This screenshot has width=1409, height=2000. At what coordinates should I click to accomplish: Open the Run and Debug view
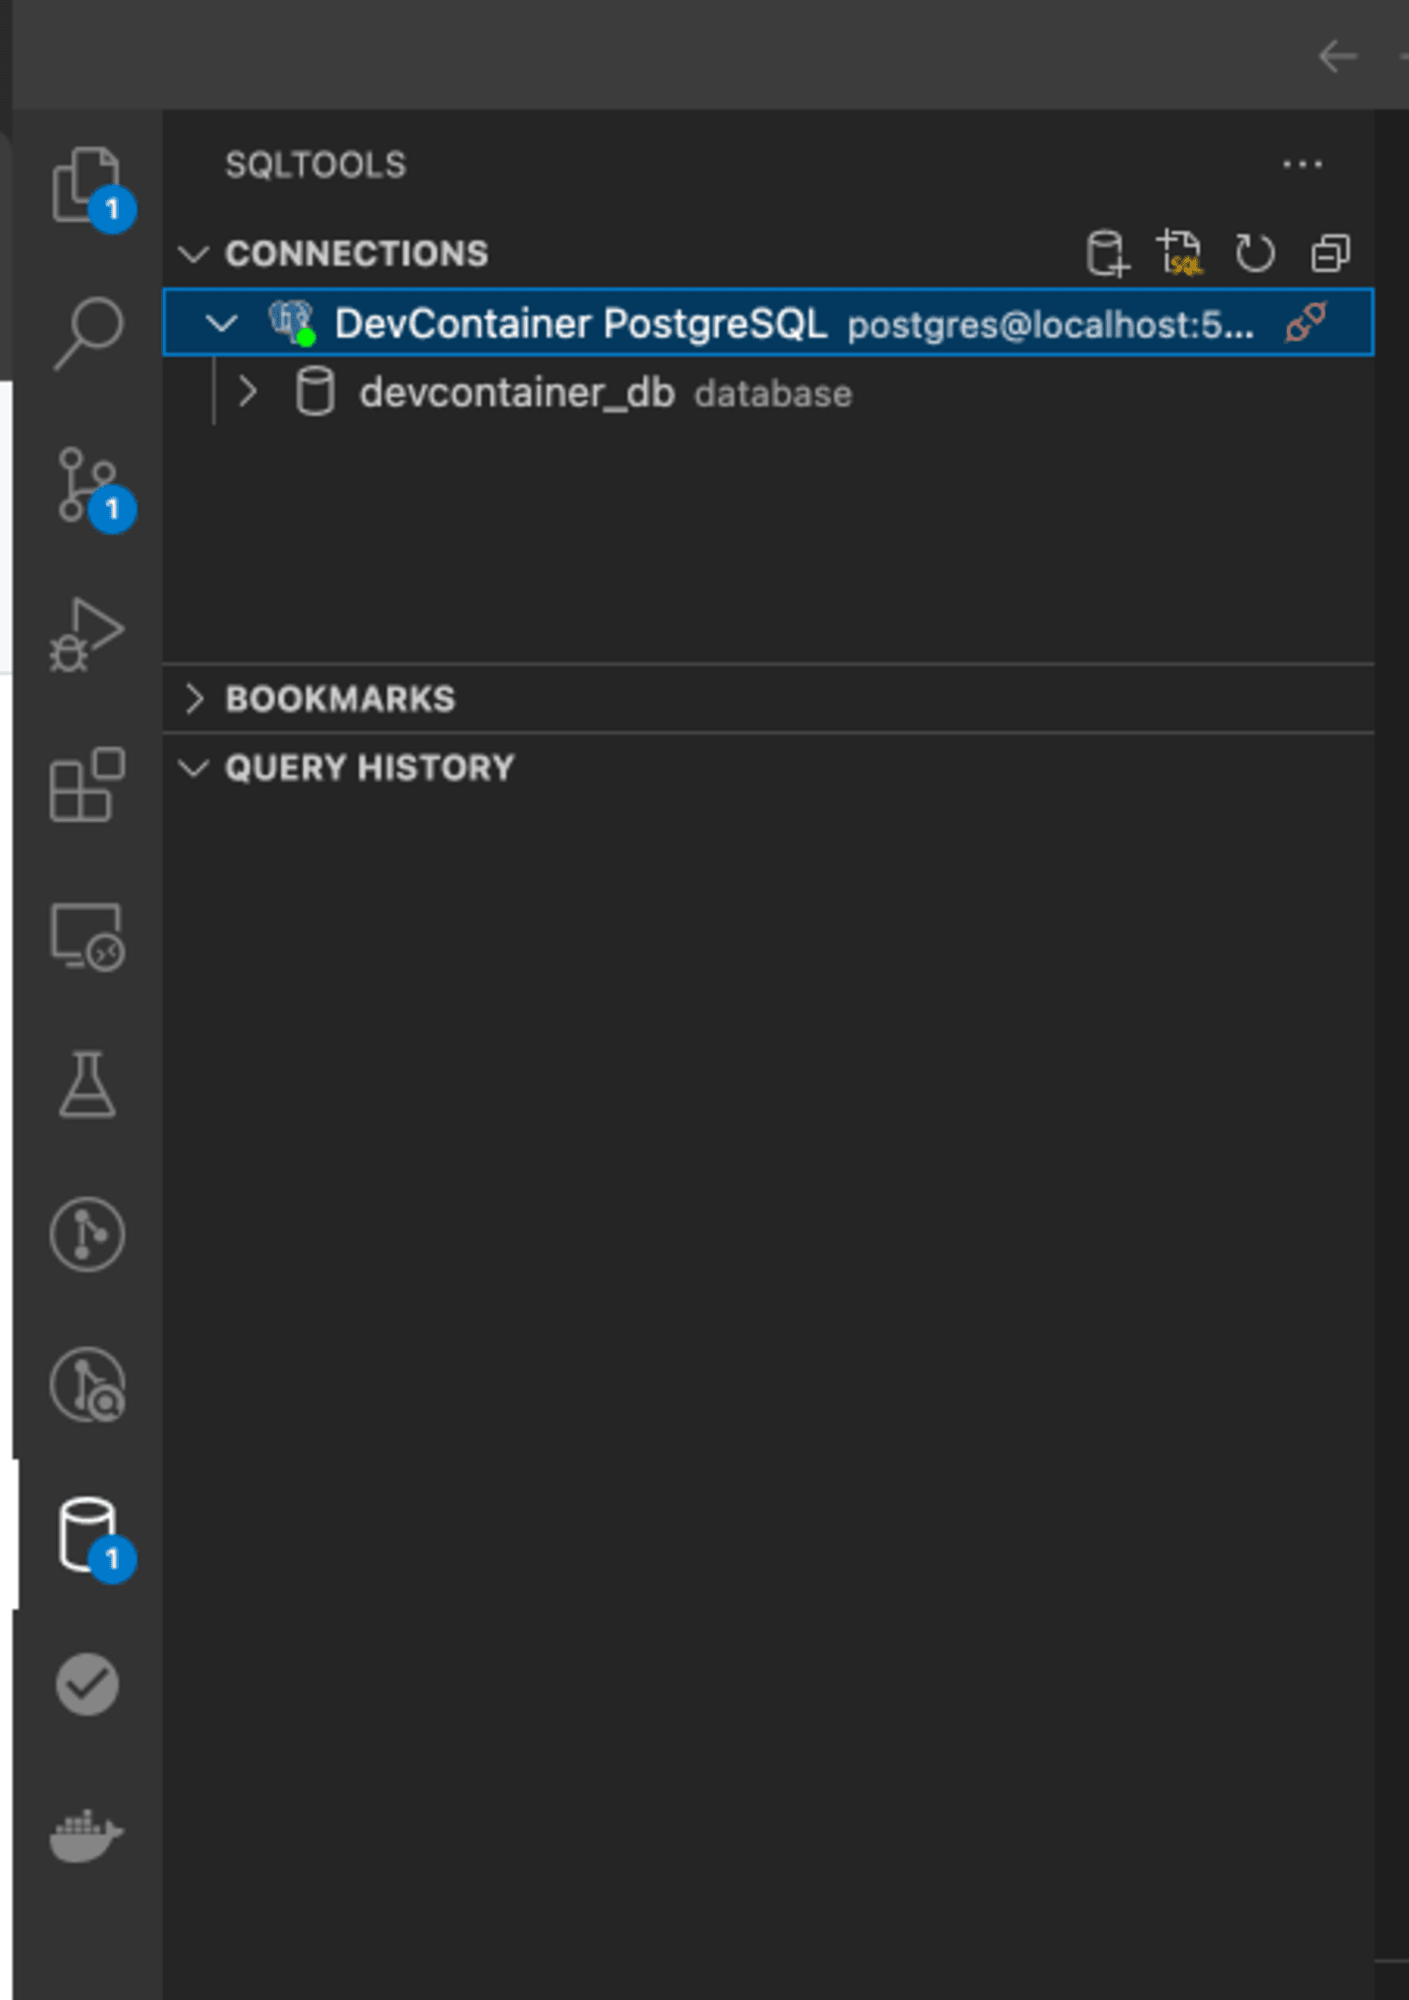point(87,634)
